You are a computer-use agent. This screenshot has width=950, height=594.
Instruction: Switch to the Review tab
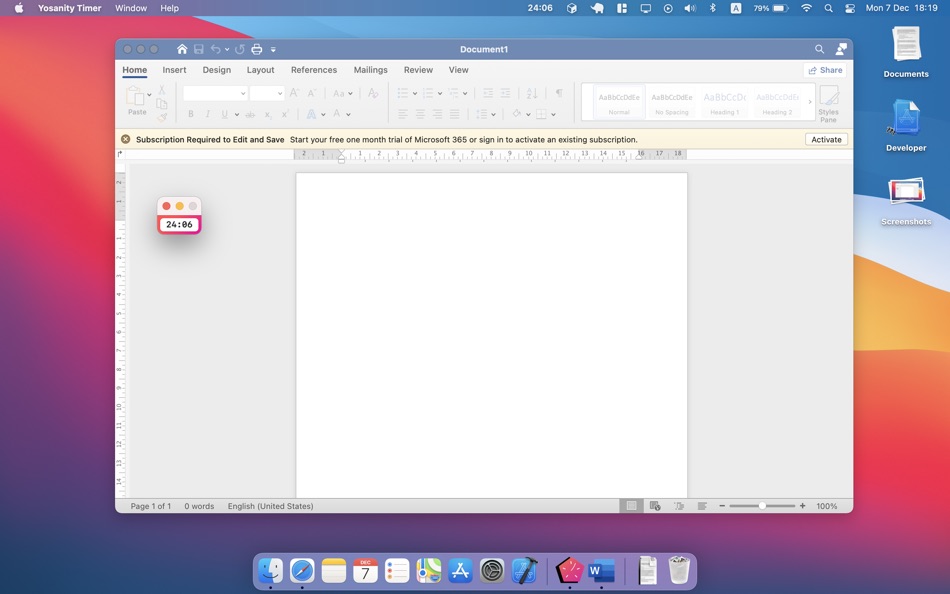(418, 70)
